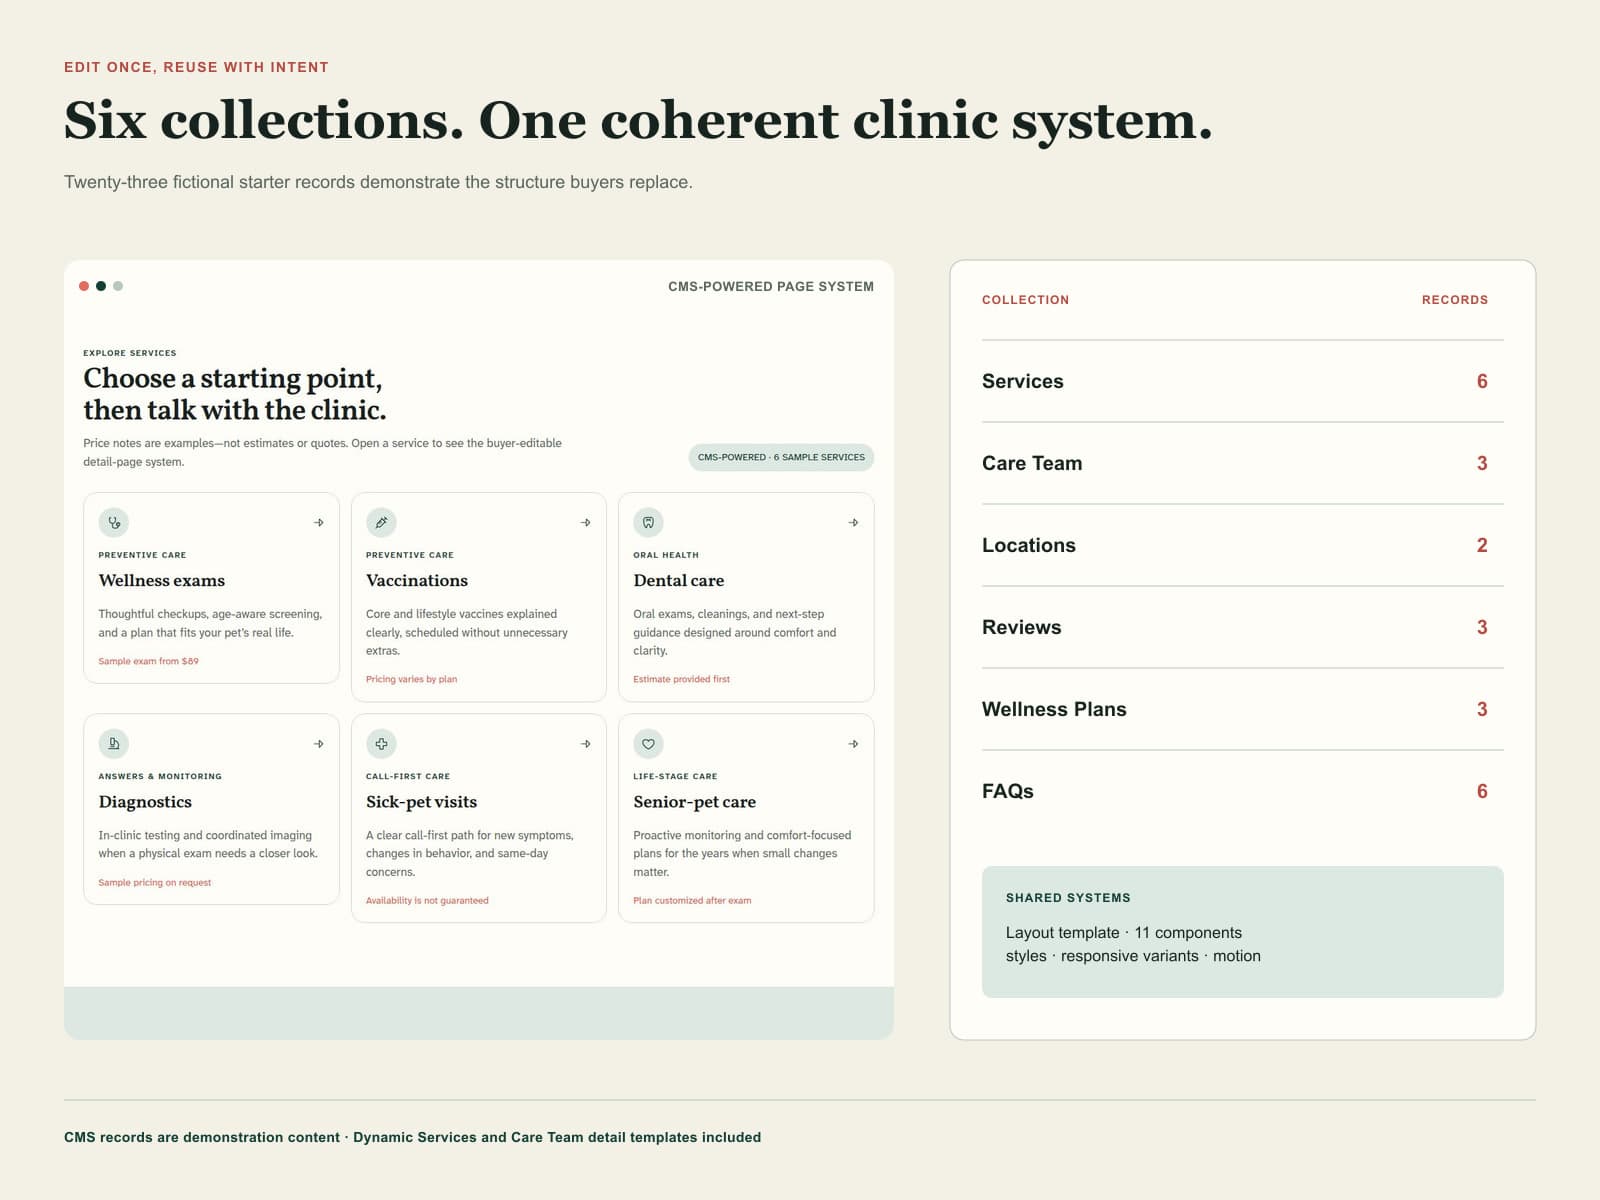Select the Locations collection row
The image size is (1600, 1200).
tap(1242, 545)
